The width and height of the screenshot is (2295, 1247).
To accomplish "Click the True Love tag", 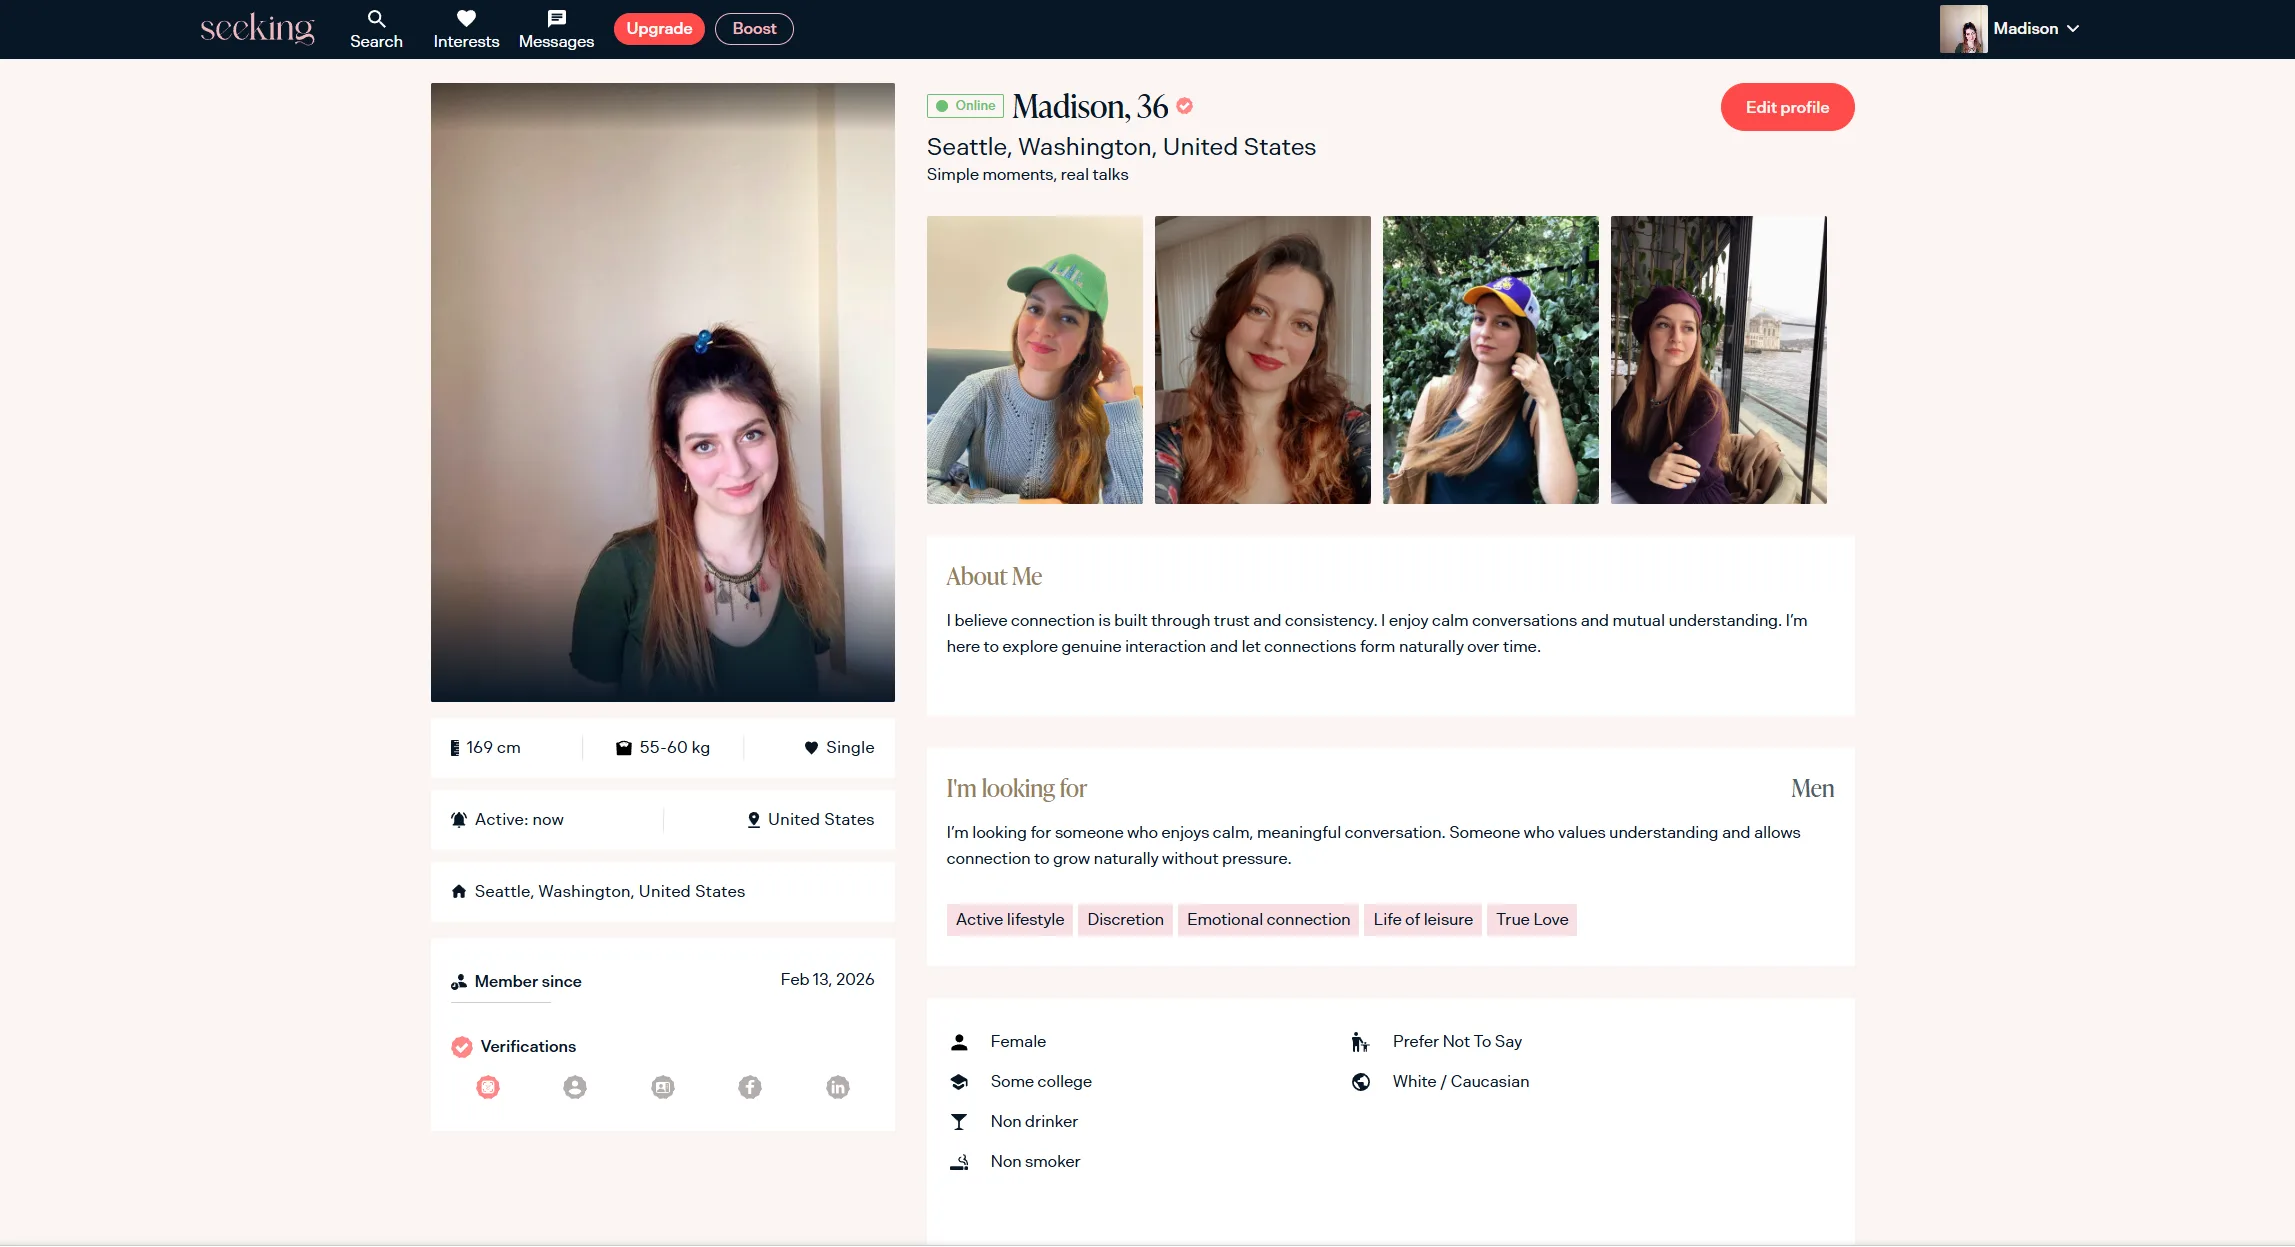I will point(1531,920).
